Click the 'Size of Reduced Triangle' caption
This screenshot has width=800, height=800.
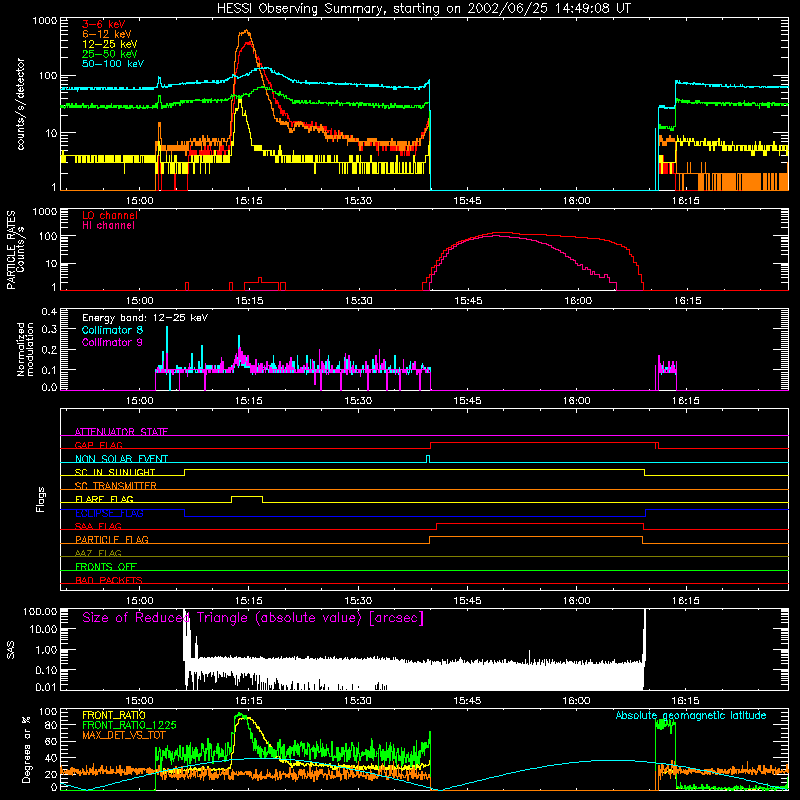point(253,618)
